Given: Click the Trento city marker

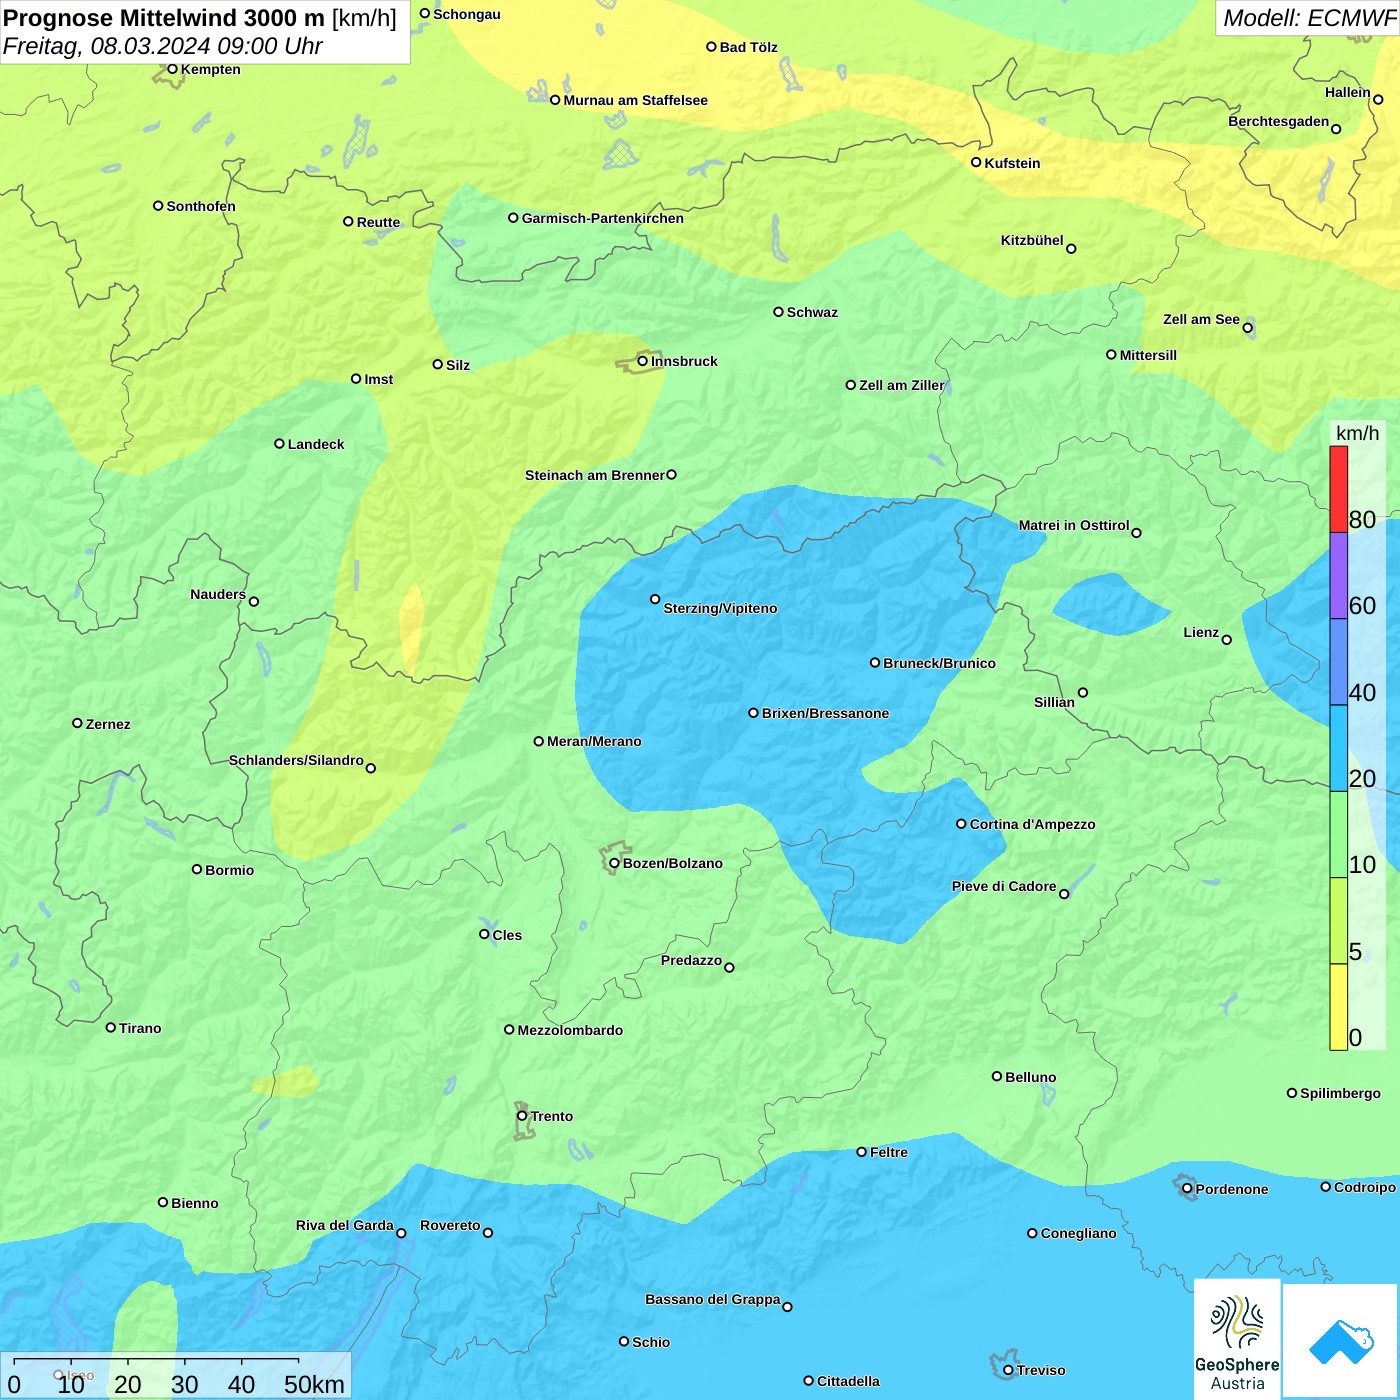Looking at the screenshot, I should click(x=522, y=1116).
